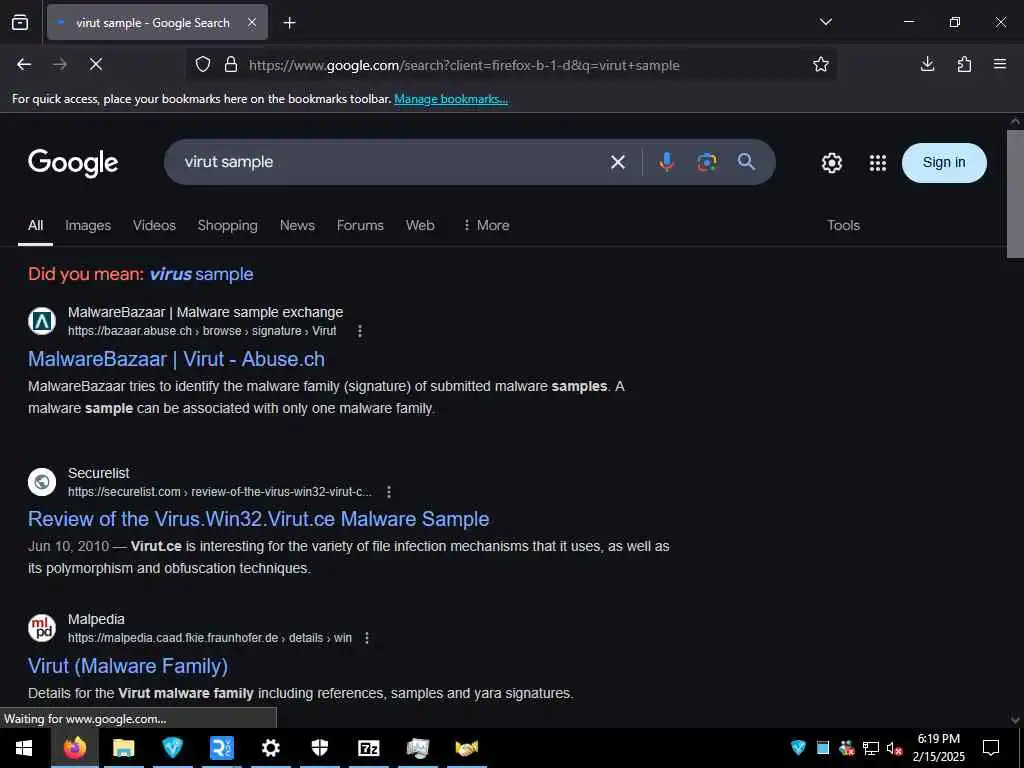Open the Securelist result options menu

389,492
